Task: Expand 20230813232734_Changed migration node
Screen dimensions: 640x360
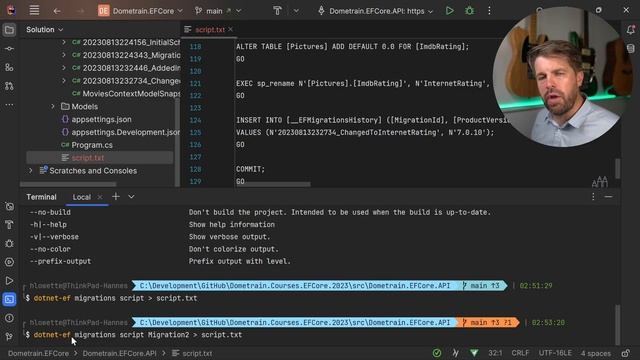Action: [64, 81]
